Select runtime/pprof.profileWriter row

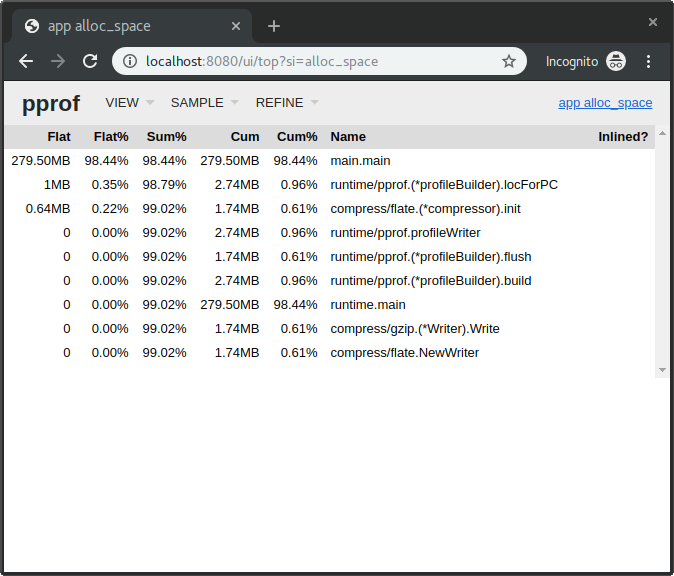click(x=330, y=233)
